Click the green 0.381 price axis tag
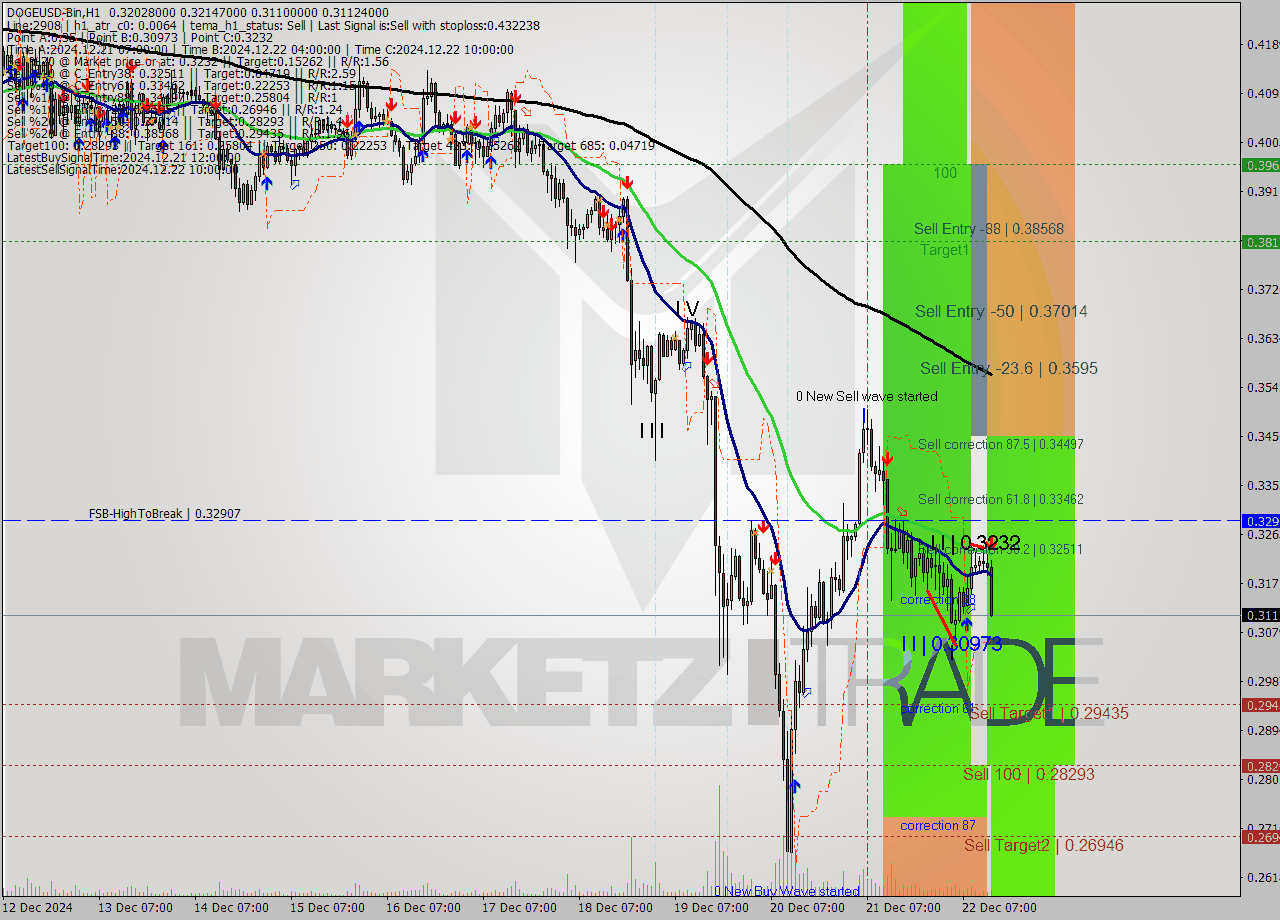Screen dimensions: 1280x920 point(1260,242)
